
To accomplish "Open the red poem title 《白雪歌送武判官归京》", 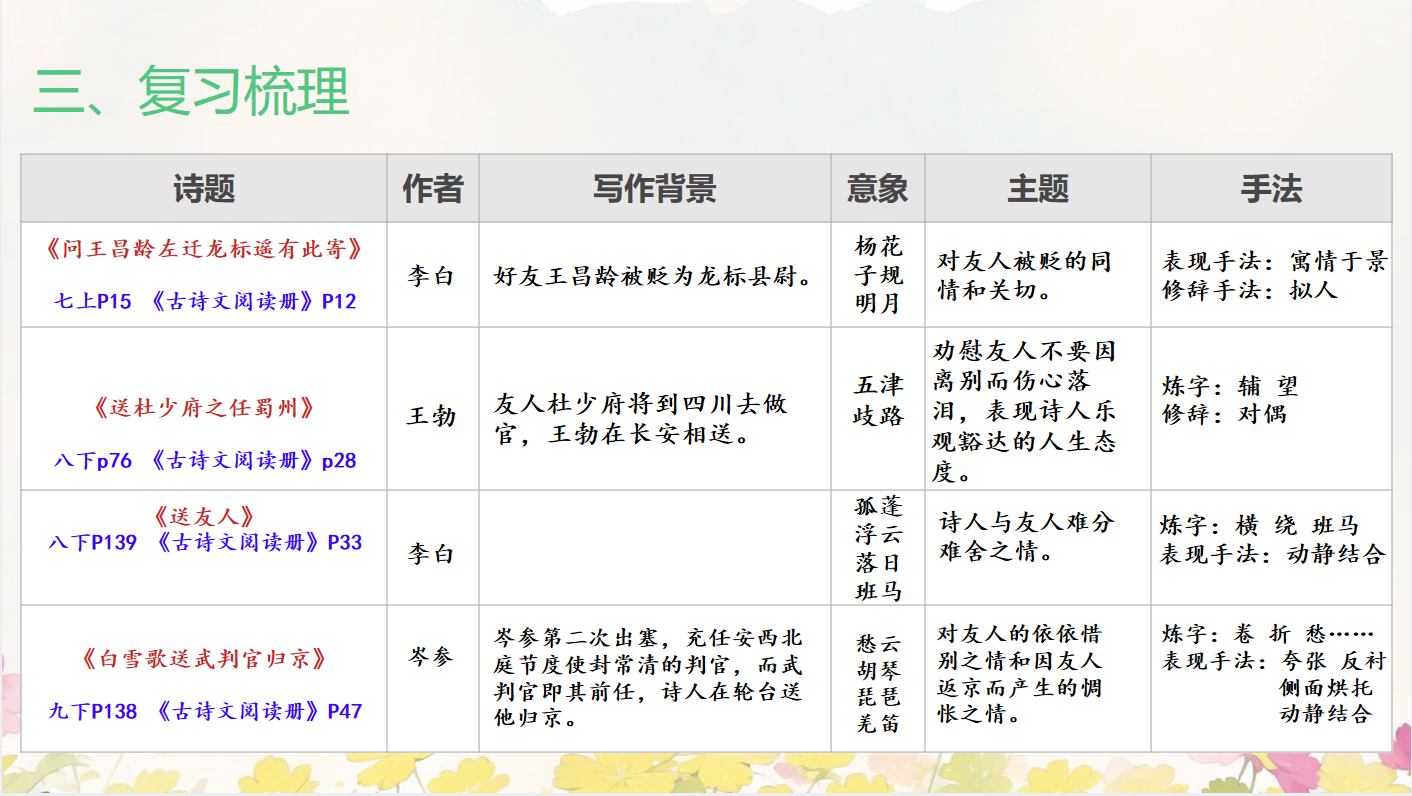I will point(204,659).
